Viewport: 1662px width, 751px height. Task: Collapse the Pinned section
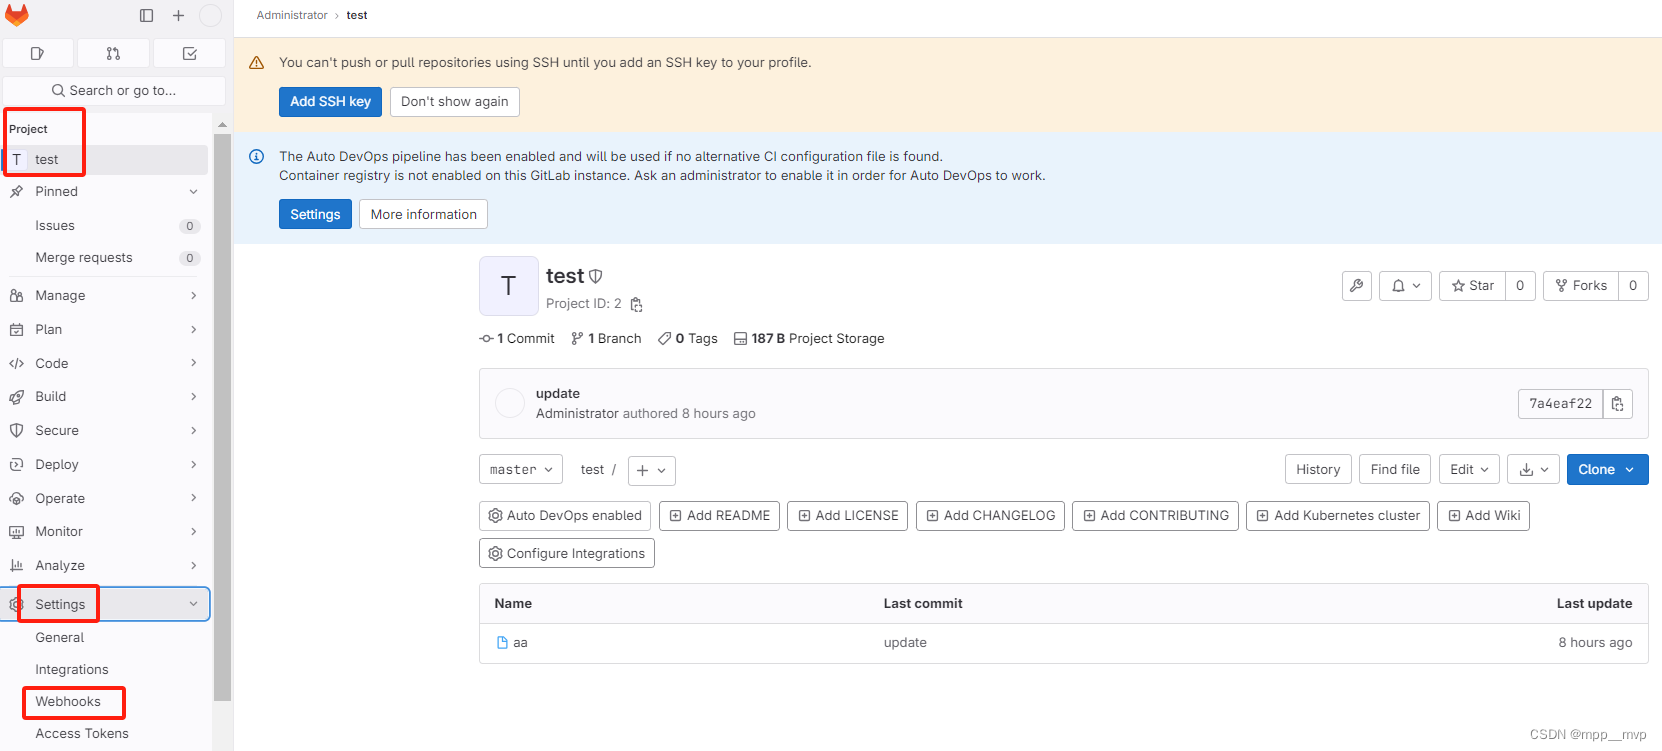(x=106, y=192)
